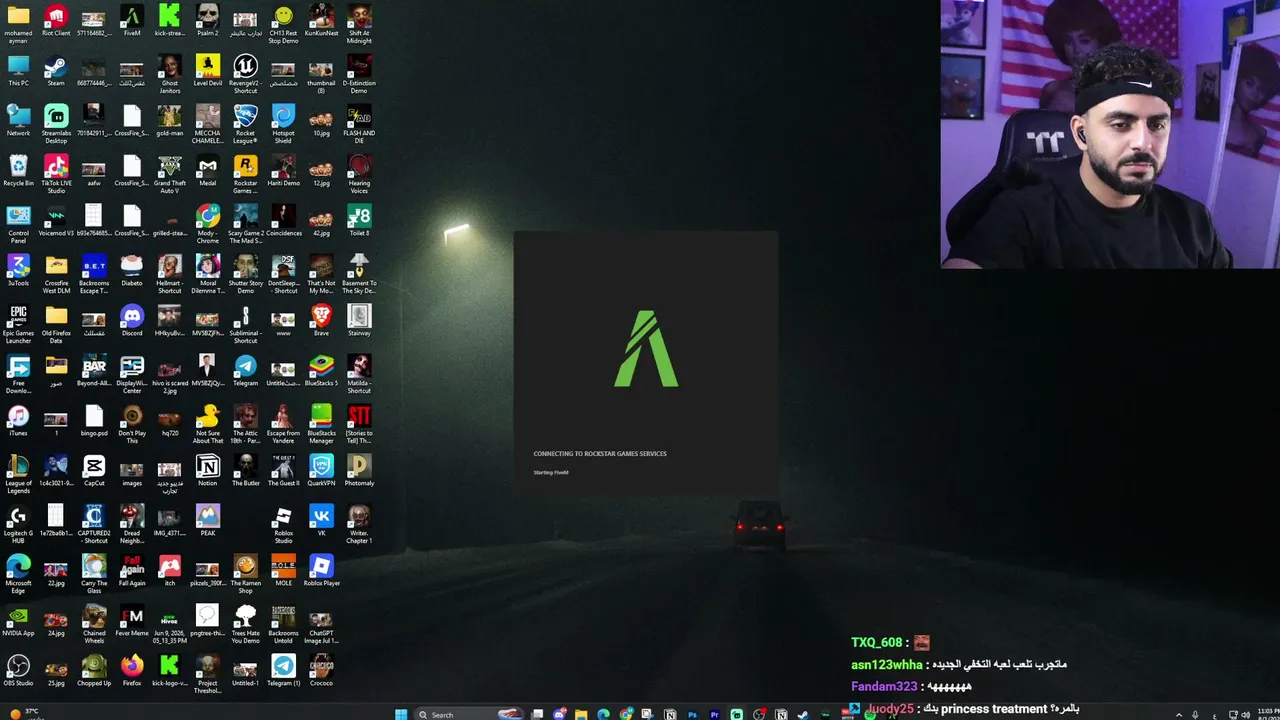Show hidden system tray icons

point(1178,714)
